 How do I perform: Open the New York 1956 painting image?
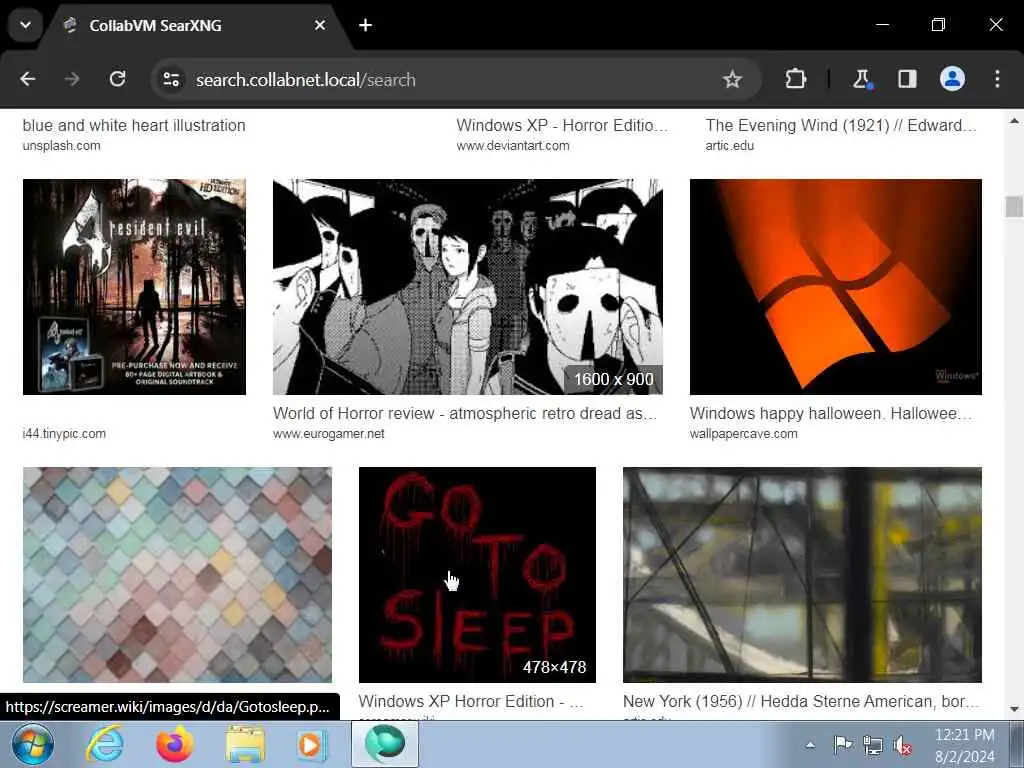pyautogui.click(x=802, y=575)
